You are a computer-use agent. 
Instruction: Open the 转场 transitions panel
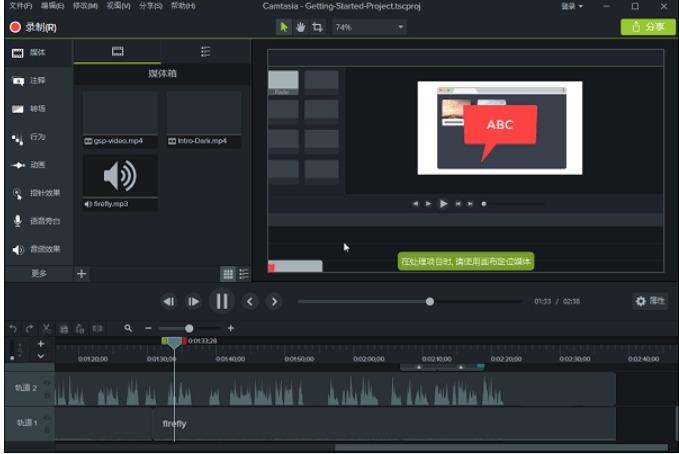pyautogui.click(x=38, y=109)
